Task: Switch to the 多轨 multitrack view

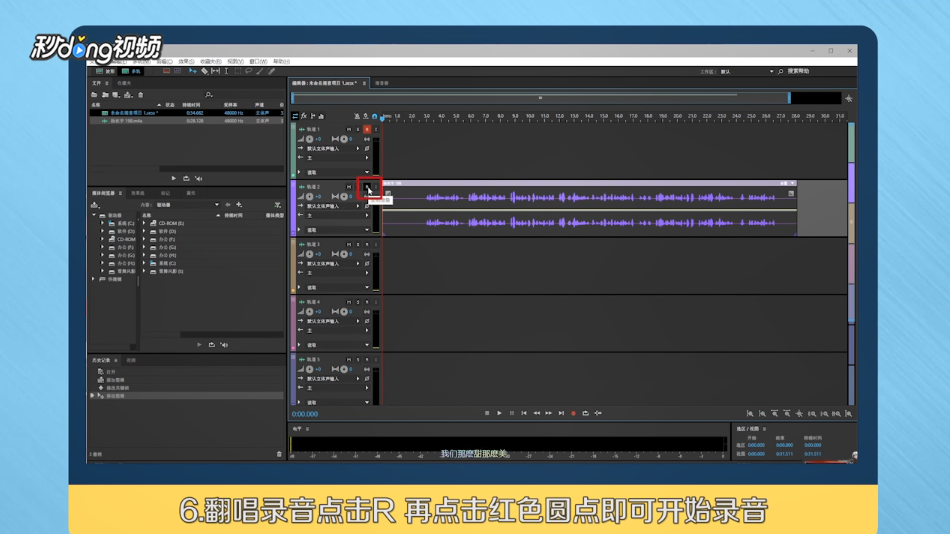Action: click(x=131, y=71)
